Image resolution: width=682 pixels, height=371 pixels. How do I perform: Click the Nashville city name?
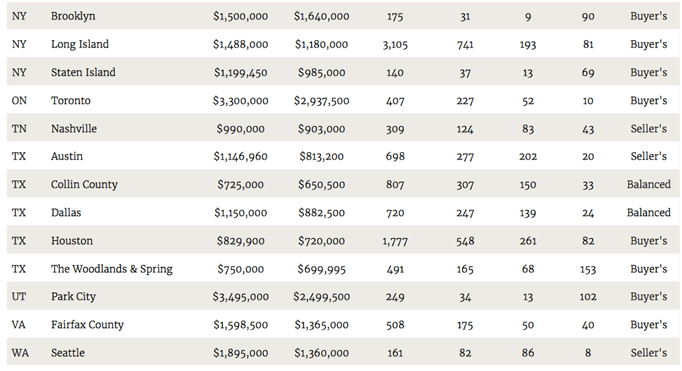[74, 129]
